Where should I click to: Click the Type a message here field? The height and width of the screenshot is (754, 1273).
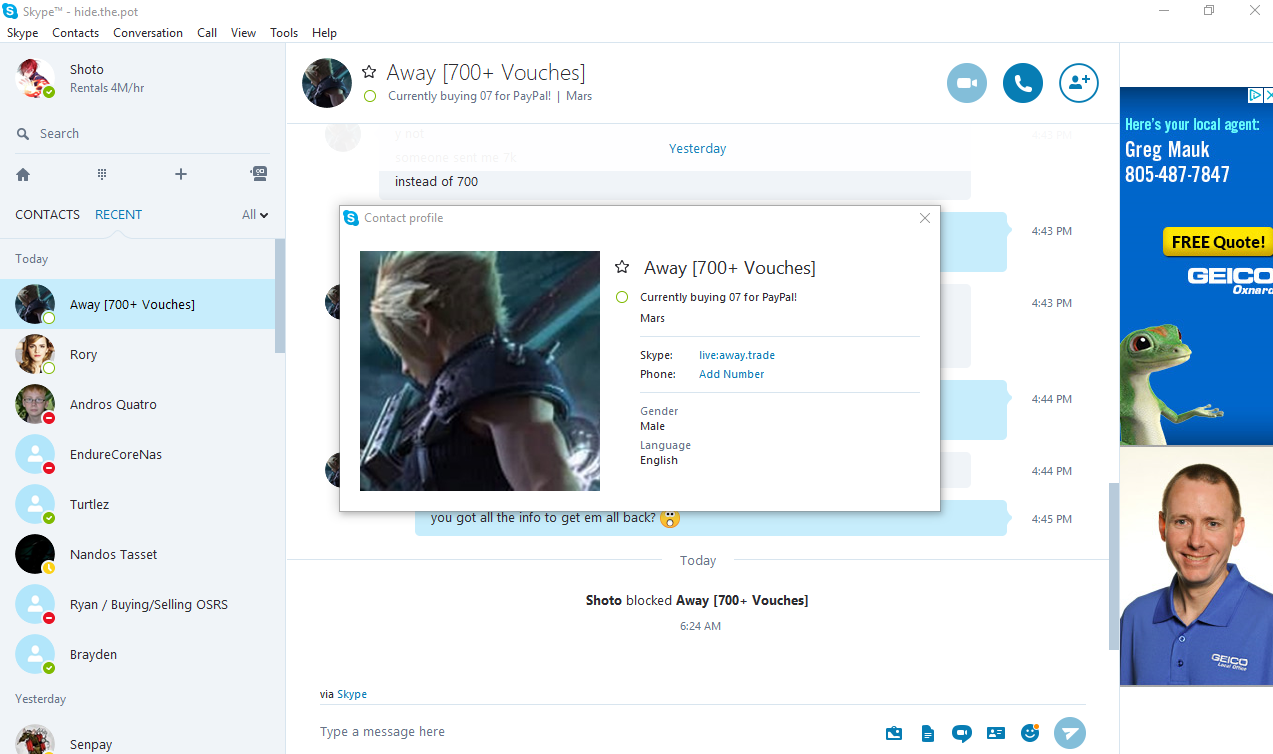595,732
